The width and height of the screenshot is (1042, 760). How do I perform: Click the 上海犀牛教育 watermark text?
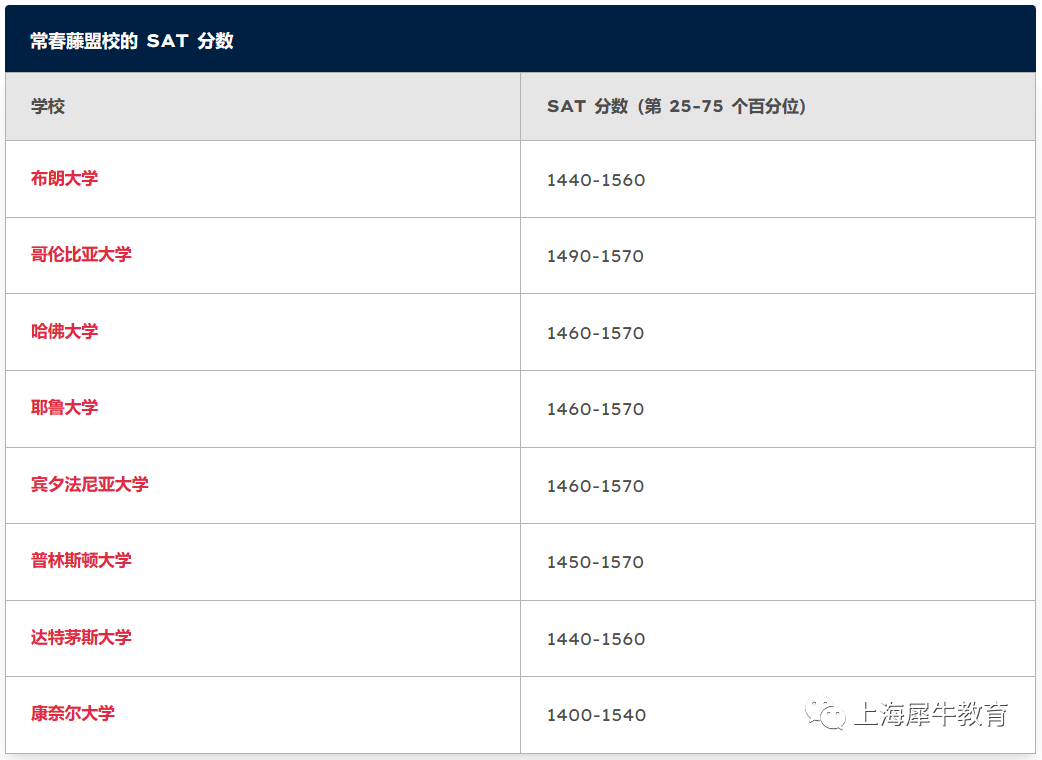tap(931, 714)
